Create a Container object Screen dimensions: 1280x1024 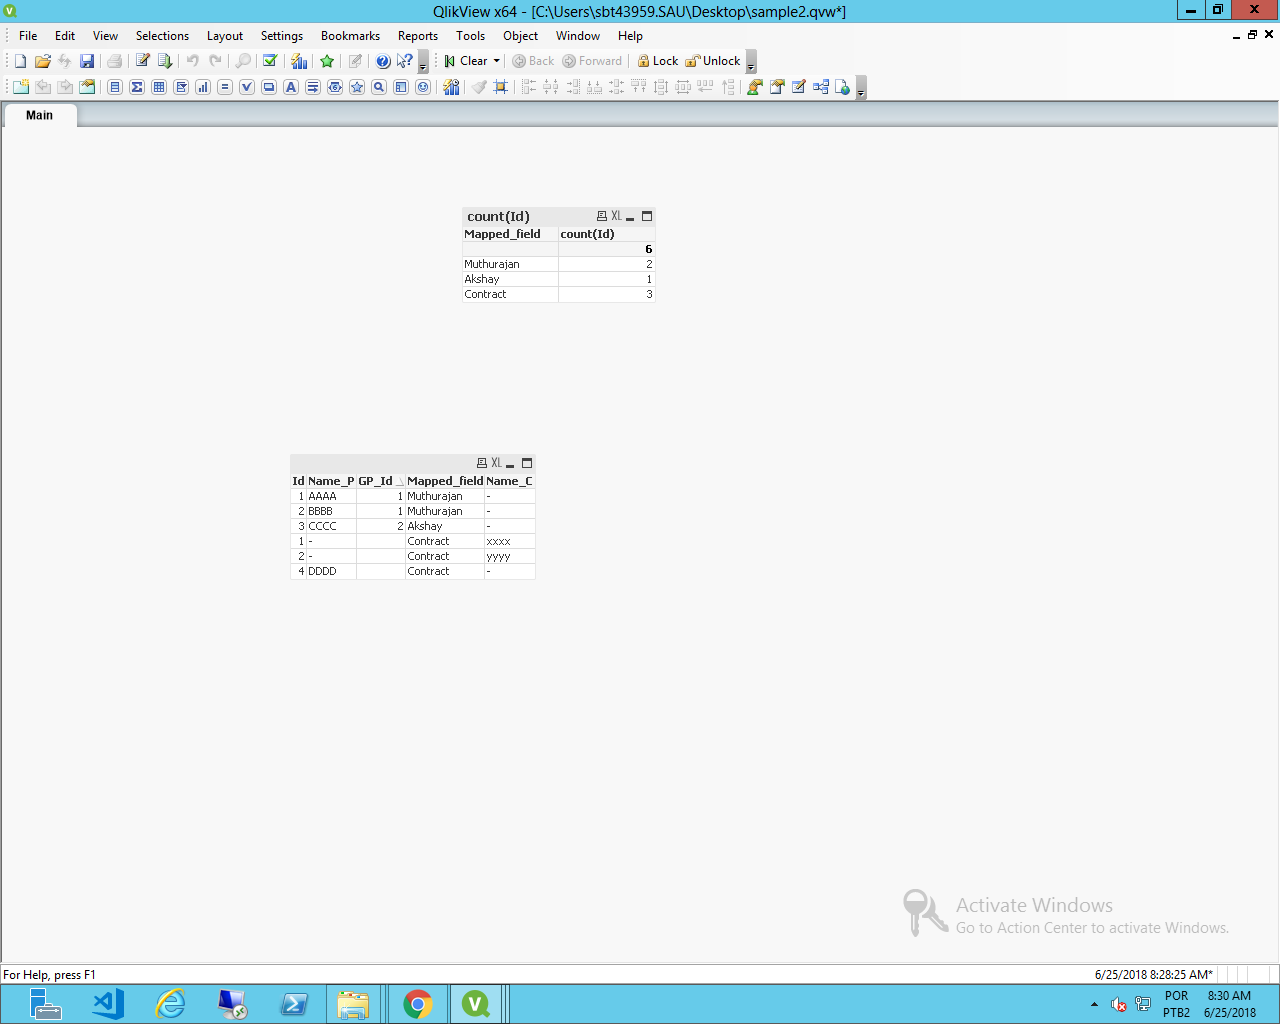[401, 87]
